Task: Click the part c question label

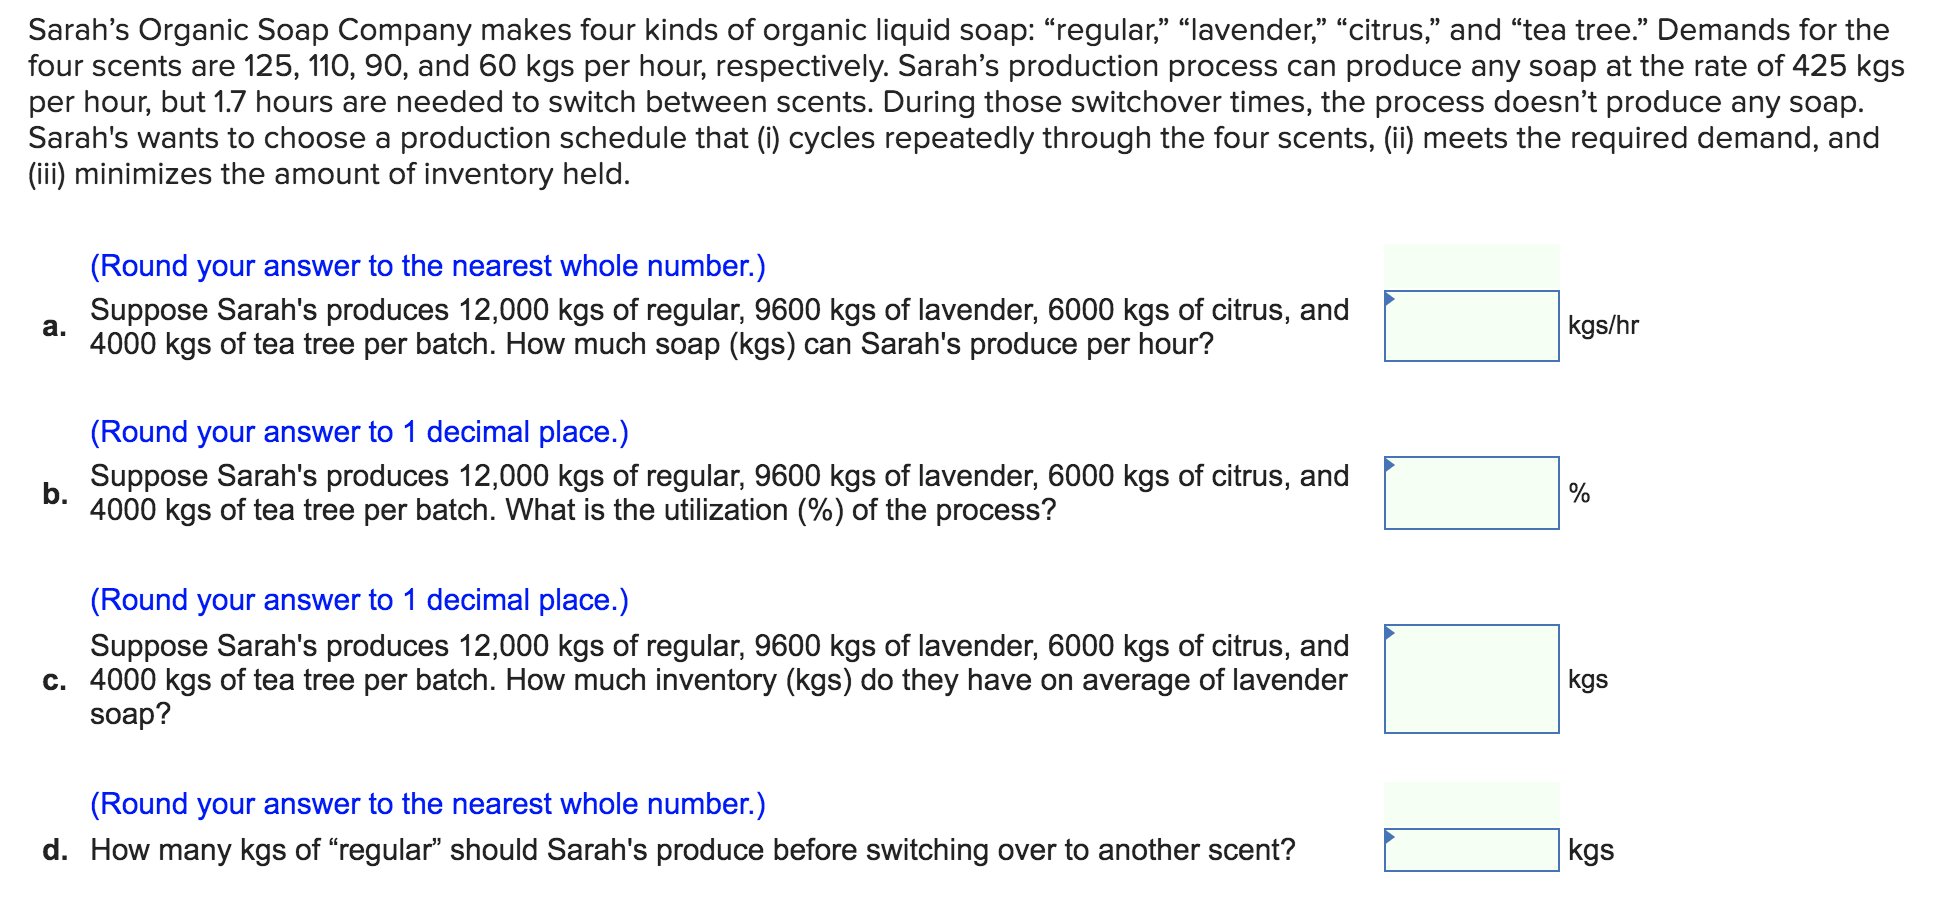Action: [53, 679]
